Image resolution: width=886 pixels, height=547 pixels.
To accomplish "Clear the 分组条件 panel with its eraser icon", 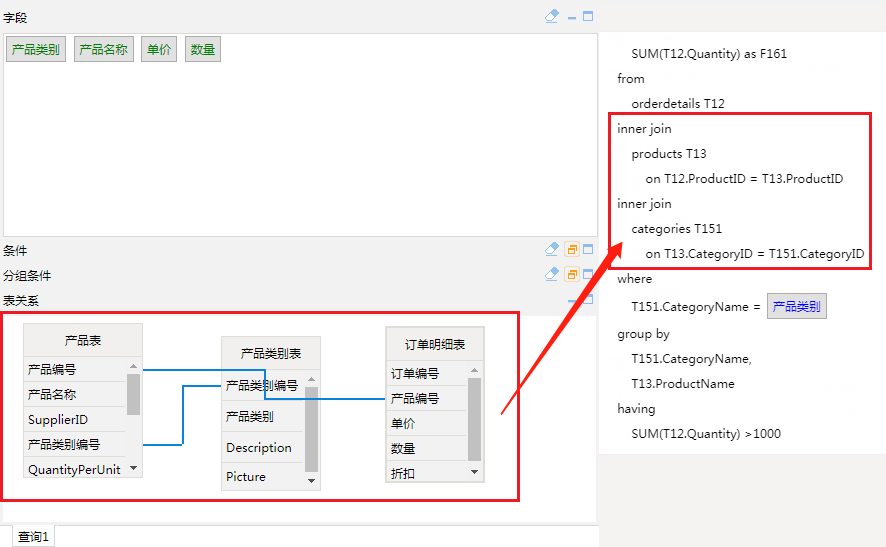I will tap(551, 275).
